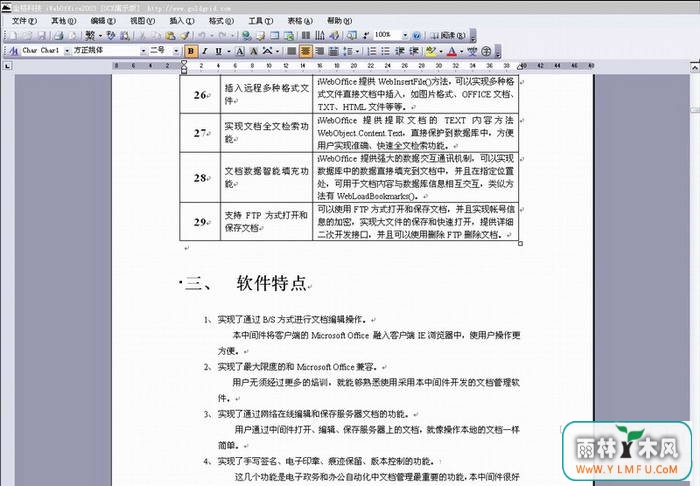Toggle Italic formatting button
700x486 pixels.
pos(205,51)
